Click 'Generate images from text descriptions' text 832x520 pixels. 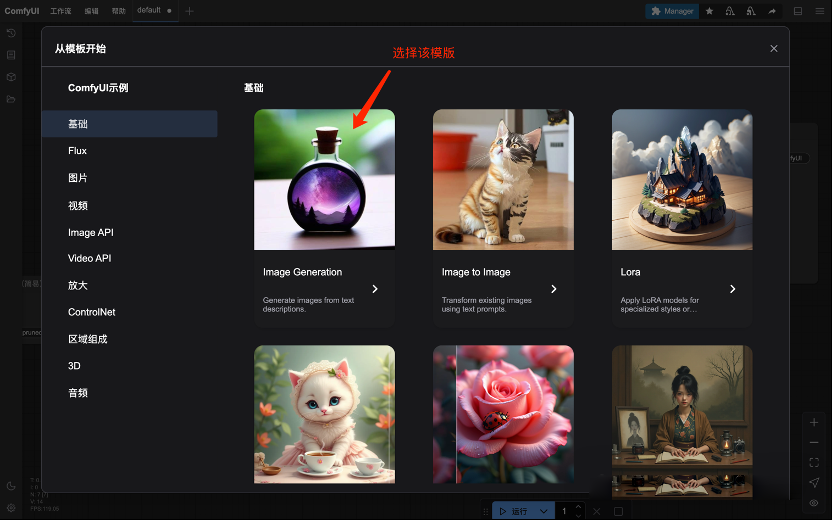308,305
